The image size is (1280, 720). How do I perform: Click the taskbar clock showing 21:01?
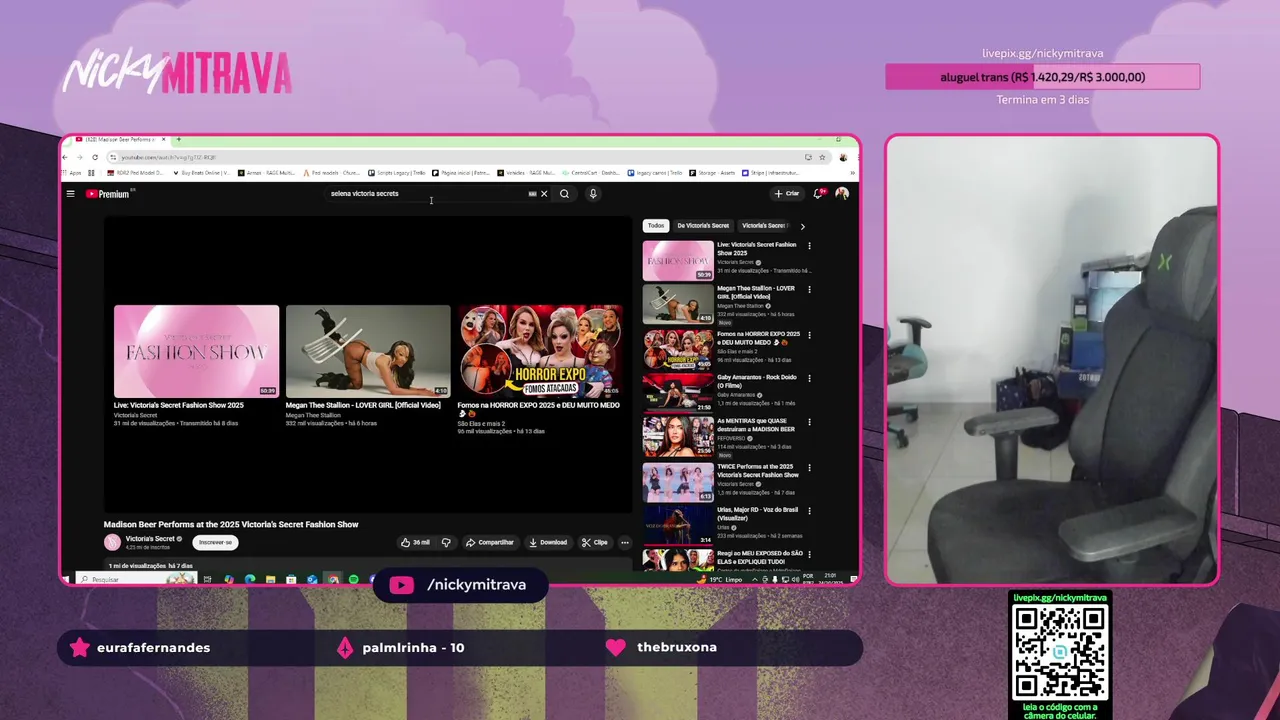click(x=831, y=579)
